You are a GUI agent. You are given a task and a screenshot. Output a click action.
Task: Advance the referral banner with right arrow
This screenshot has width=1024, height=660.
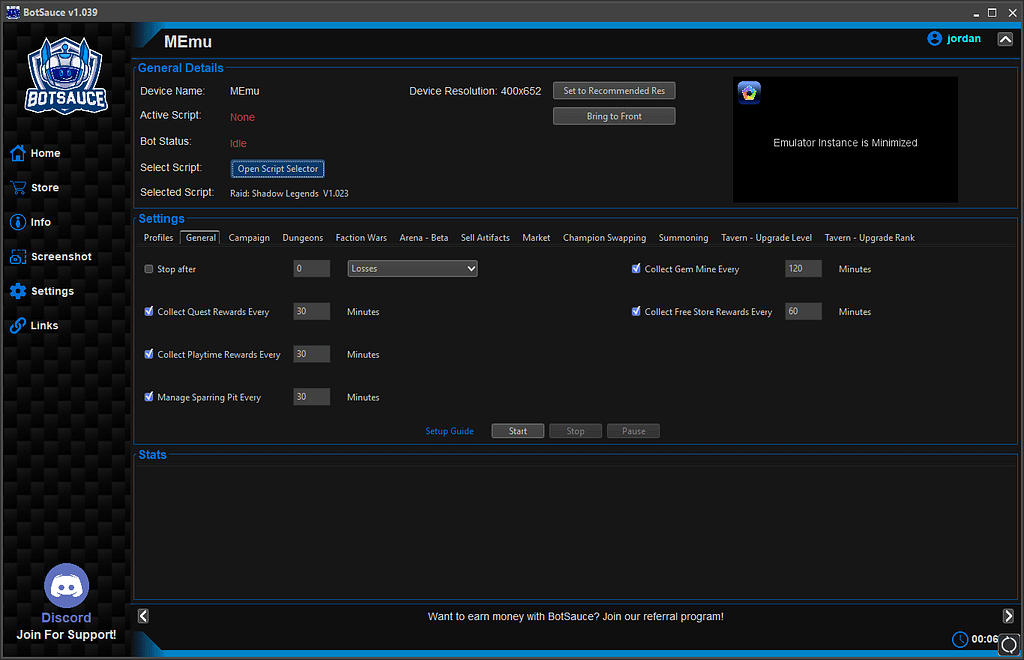1010,616
